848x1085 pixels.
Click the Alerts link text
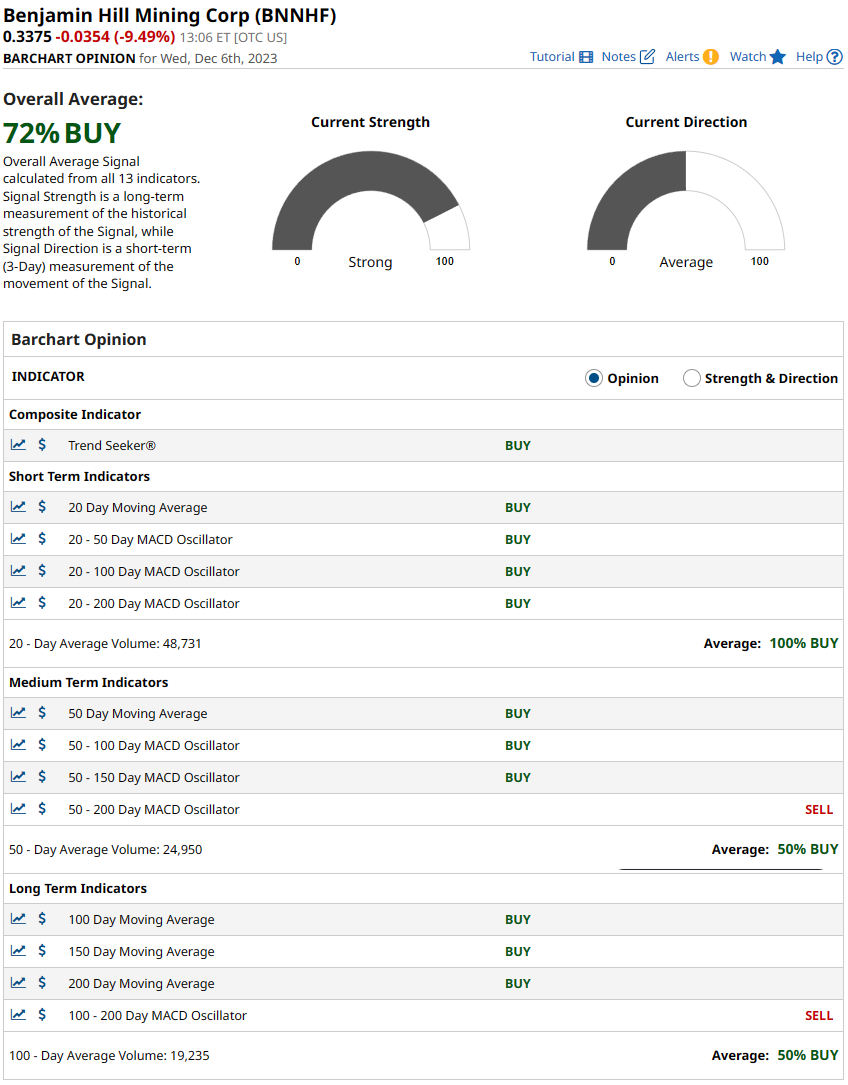coord(682,57)
